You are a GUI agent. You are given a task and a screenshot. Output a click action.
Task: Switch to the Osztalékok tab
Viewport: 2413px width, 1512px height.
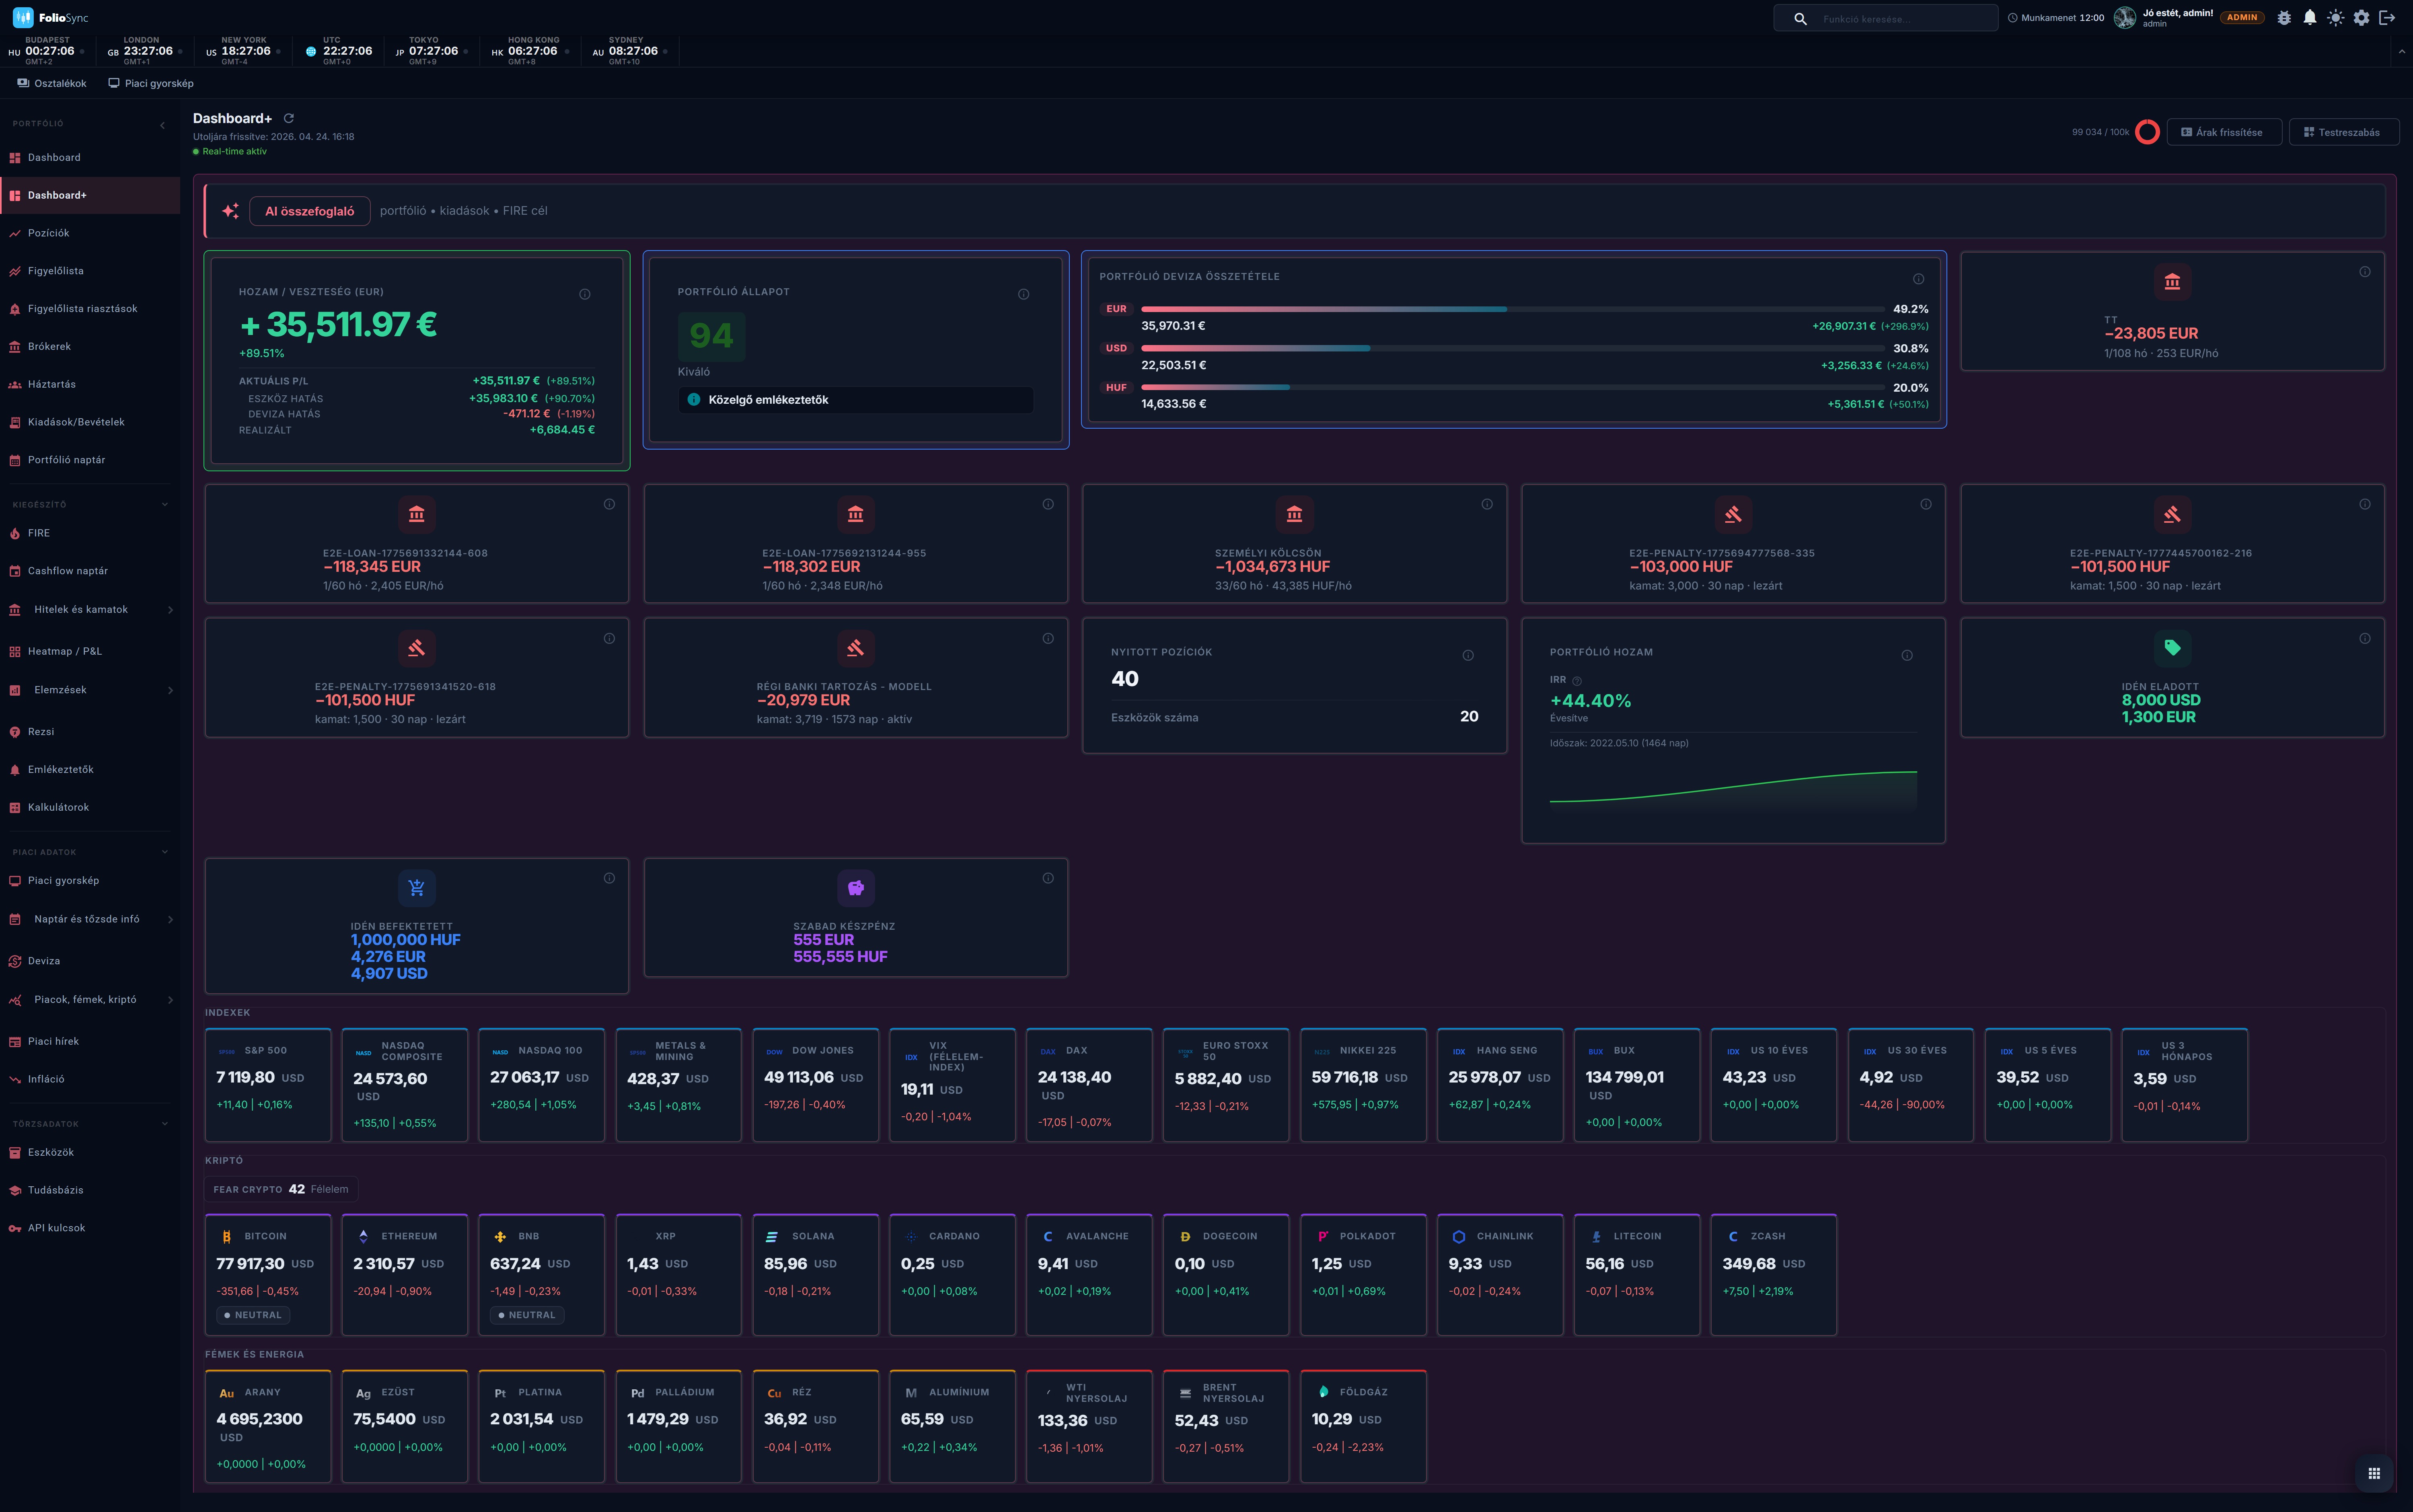[x=52, y=83]
